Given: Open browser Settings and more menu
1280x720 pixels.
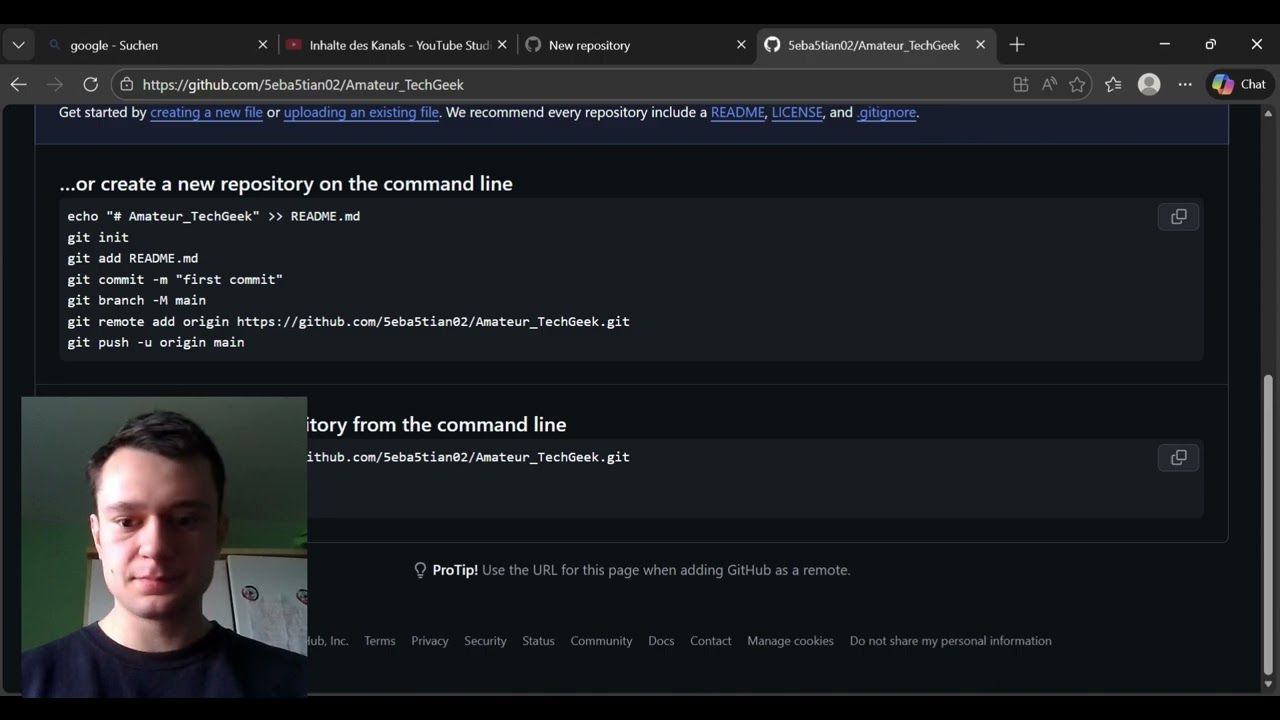Looking at the screenshot, I should pyautogui.click(x=1185, y=85).
